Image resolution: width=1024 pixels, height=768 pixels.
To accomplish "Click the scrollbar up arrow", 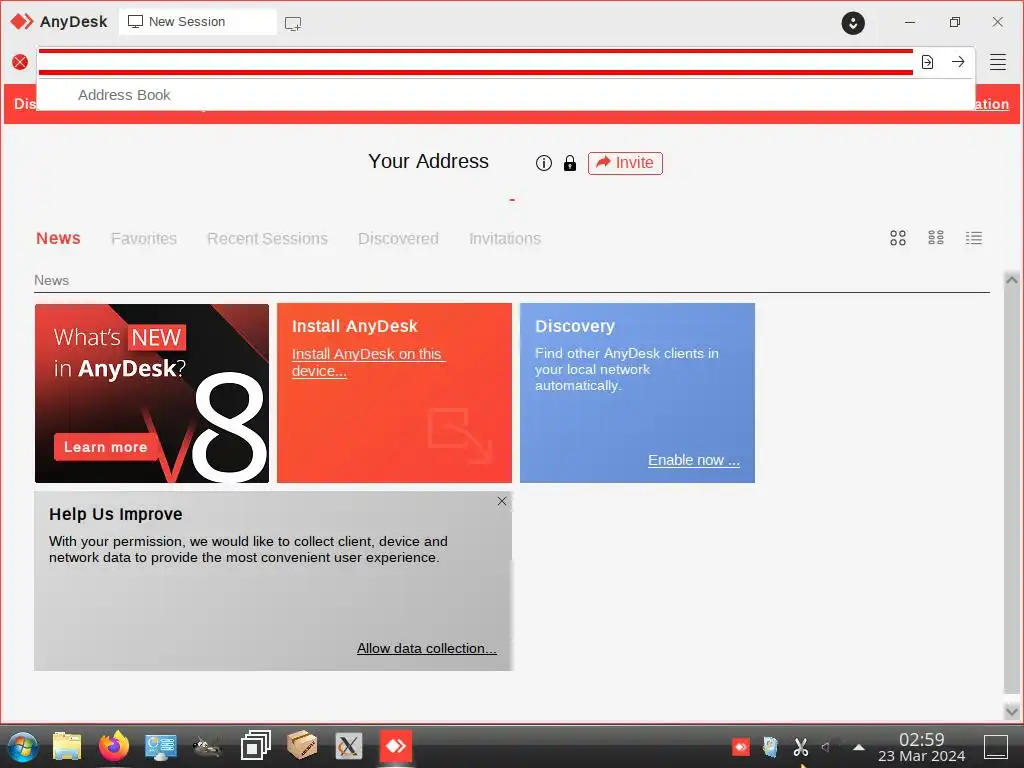I will pos(1012,280).
